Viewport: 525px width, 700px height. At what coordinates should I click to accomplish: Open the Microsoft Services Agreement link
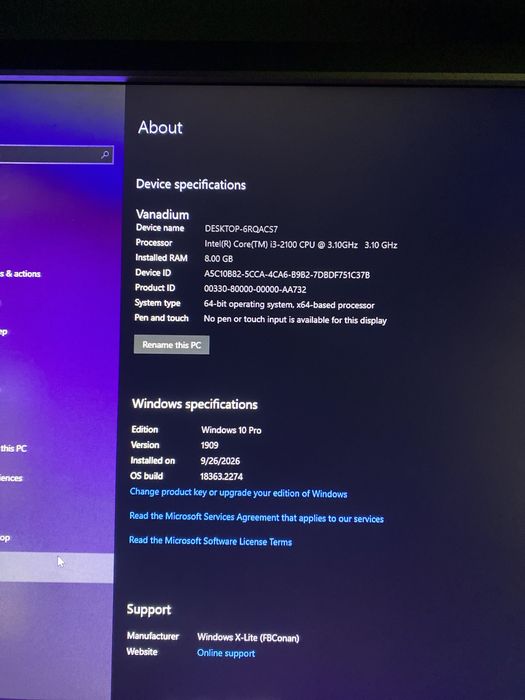coord(256,517)
